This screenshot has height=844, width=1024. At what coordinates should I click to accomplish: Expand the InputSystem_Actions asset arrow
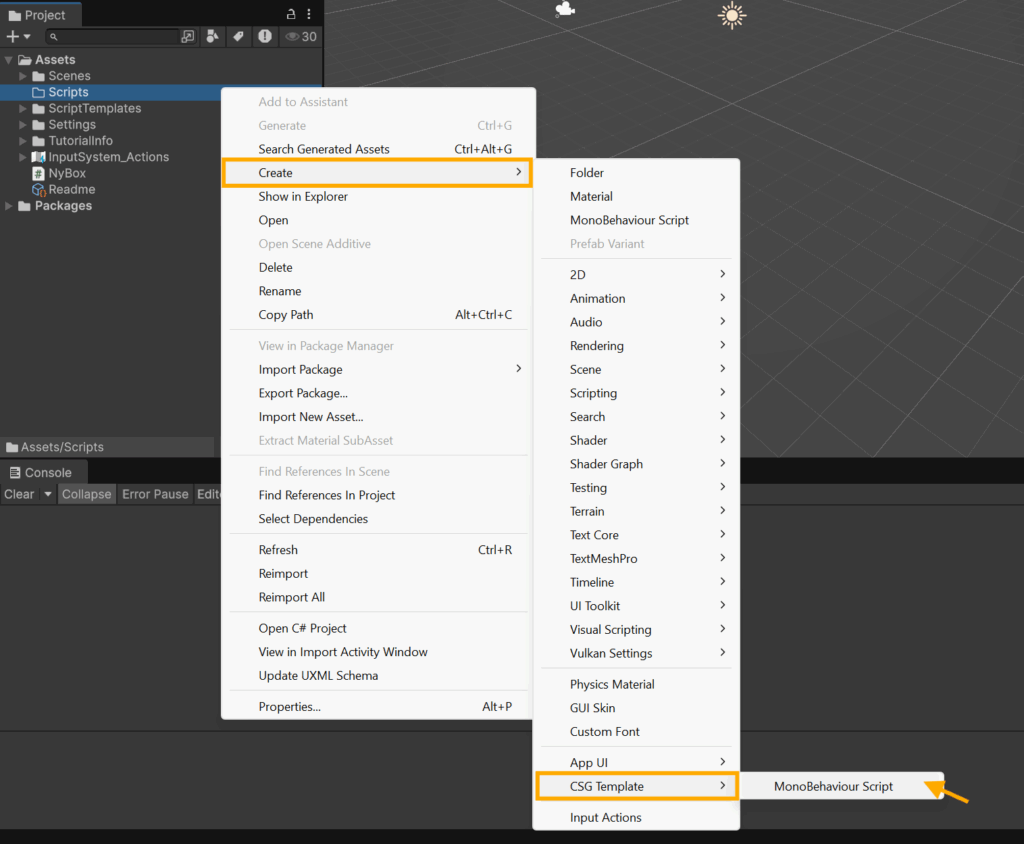pos(23,157)
